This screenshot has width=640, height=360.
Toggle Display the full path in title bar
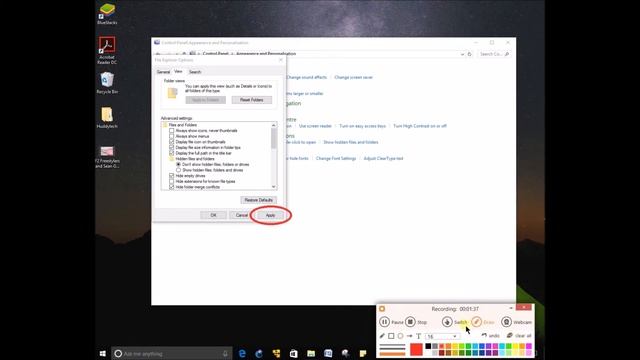pyautogui.click(x=171, y=153)
